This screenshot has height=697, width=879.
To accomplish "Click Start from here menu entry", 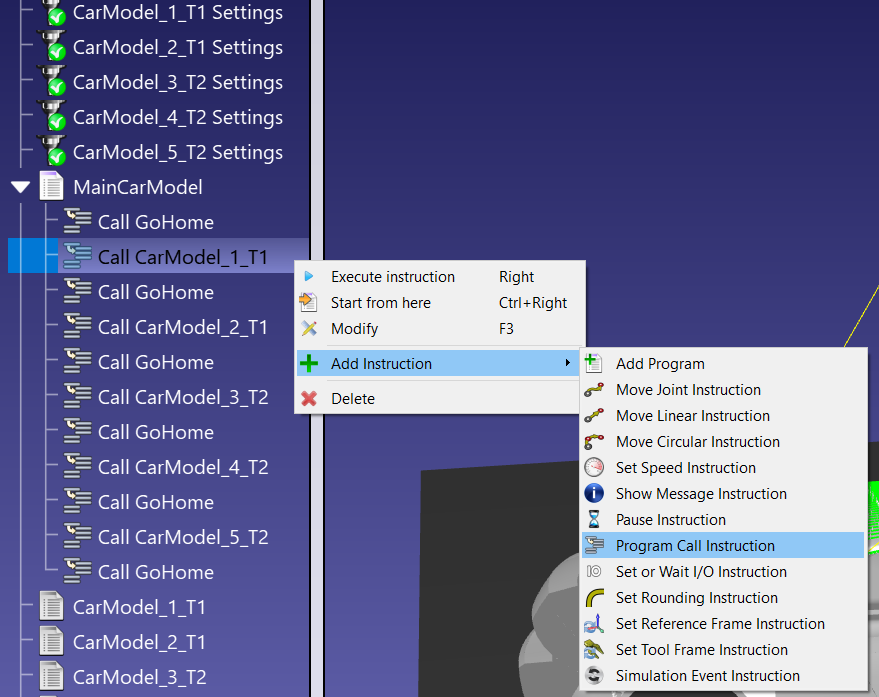I will [x=380, y=303].
